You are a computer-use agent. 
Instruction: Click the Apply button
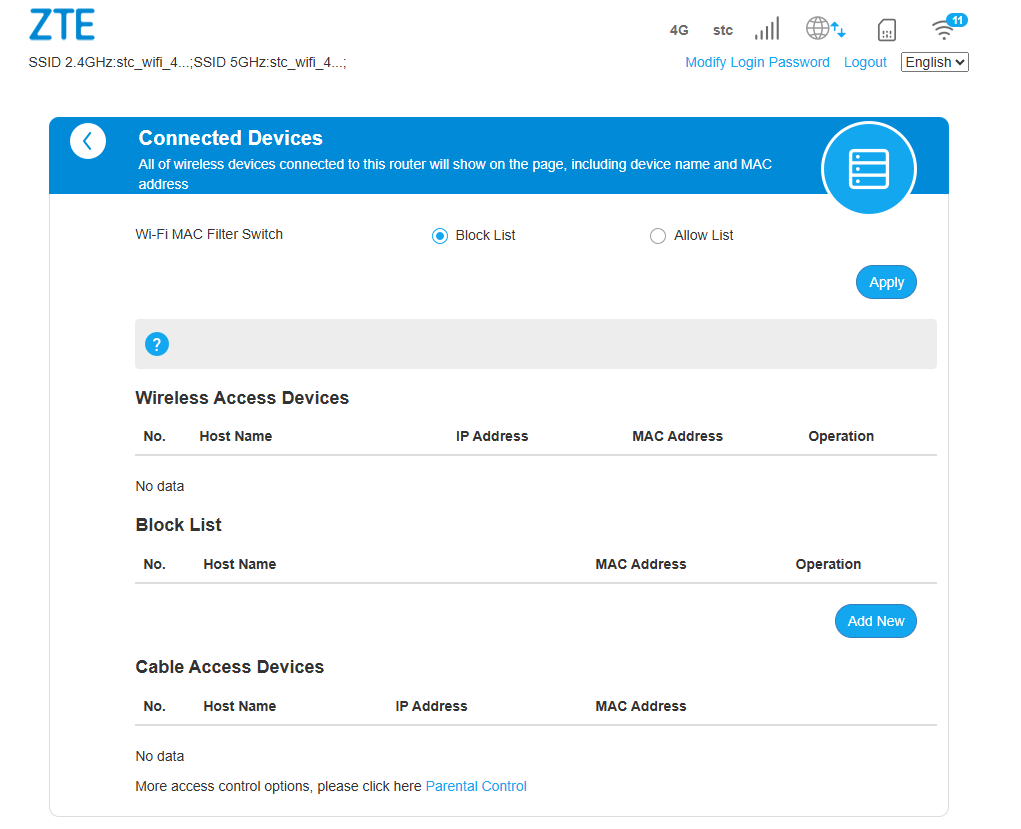pyautogui.click(x=886, y=282)
